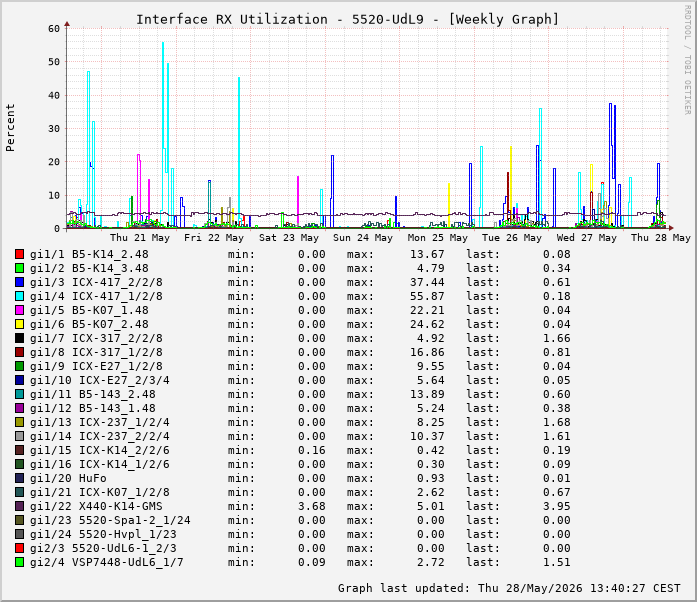This screenshot has width=697, height=602.
Task: Click the legend label gi2/4 VSP7448-UdL6_1/7
Action: tap(107, 562)
